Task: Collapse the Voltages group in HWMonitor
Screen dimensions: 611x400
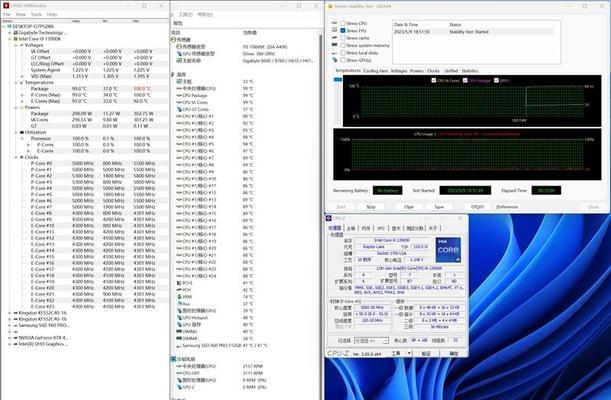Action: (16, 45)
